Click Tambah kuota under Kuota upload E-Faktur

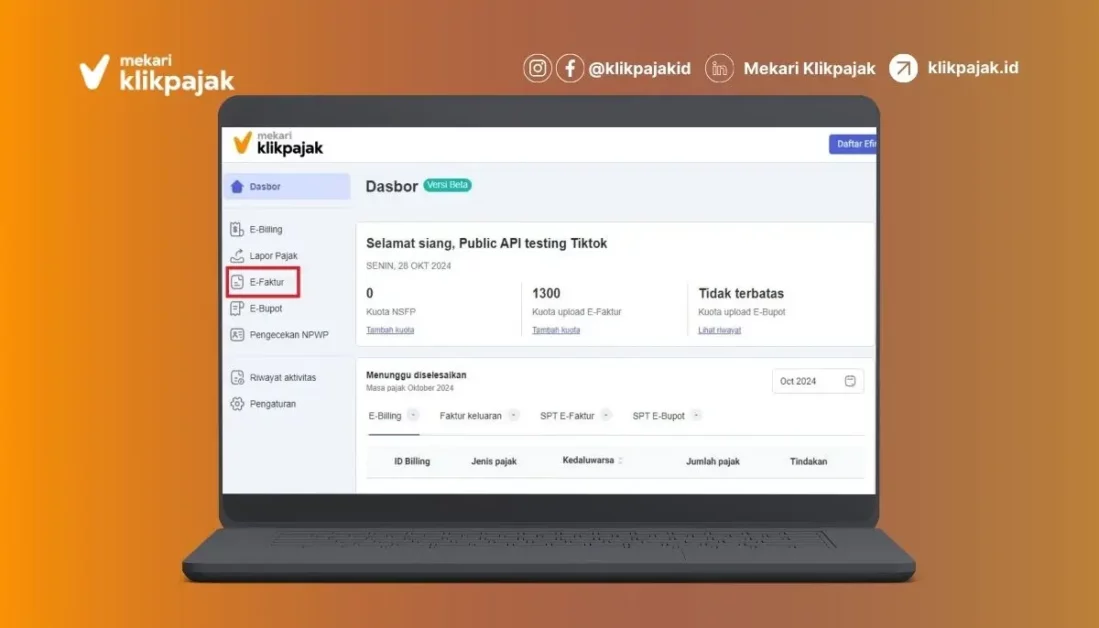click(556, 330)
